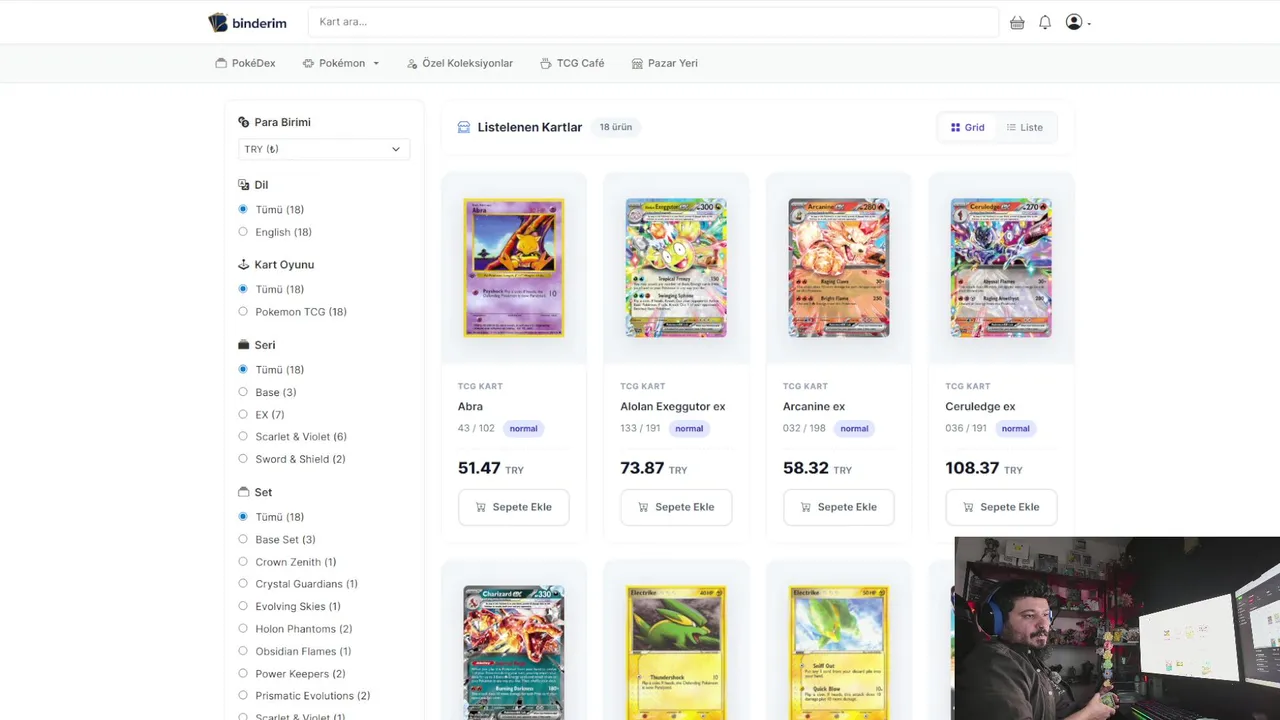Screen dimensions: 1280x720
Task: Expand the Pokémon menu dropdown caret
Action: click(376, 63)
